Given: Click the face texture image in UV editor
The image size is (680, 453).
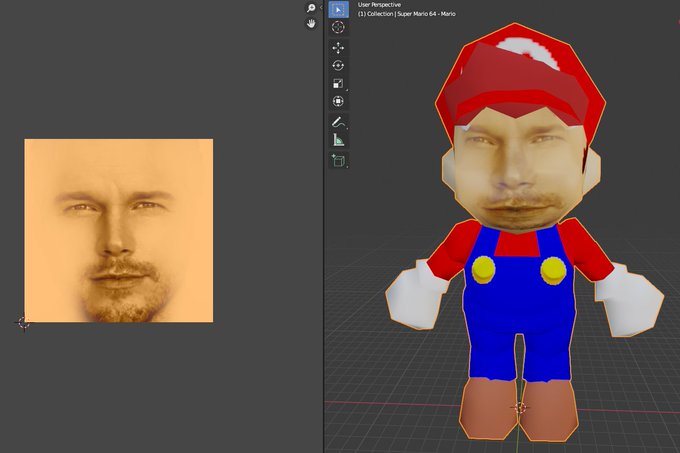Looking at the screenshot, I should [118, 230].
